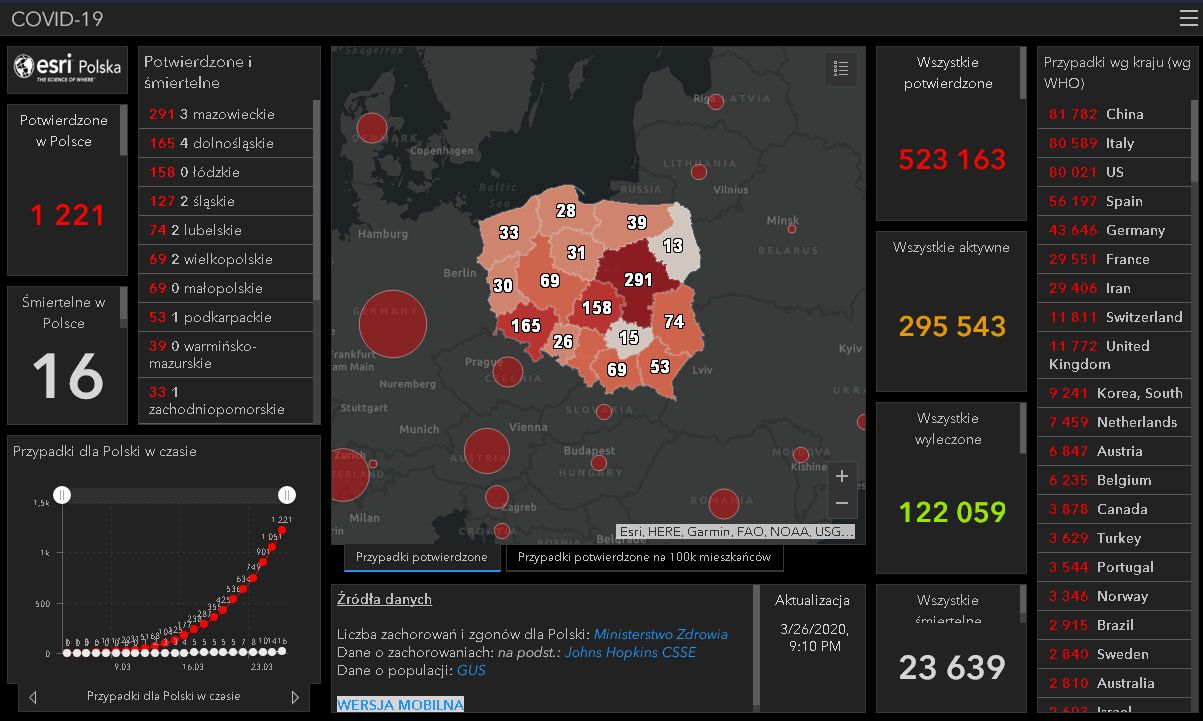
Task: Zoom in on the map
Action: [x=841, y=476]
